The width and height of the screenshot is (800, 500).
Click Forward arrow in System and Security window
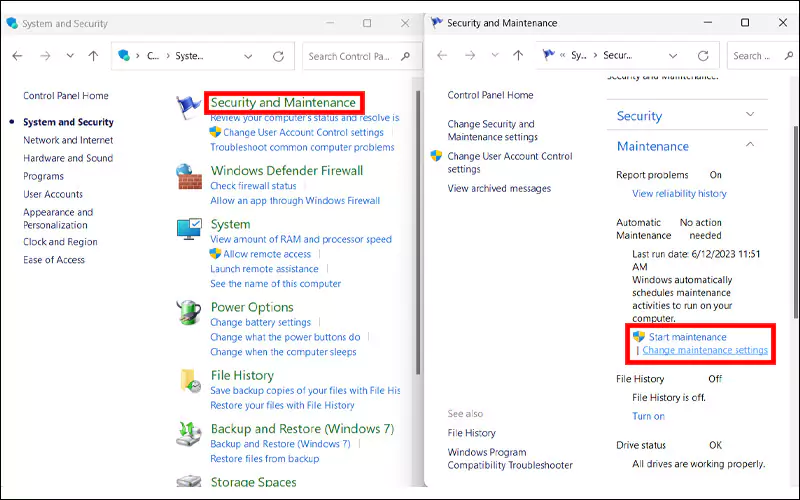pos(45,56)
